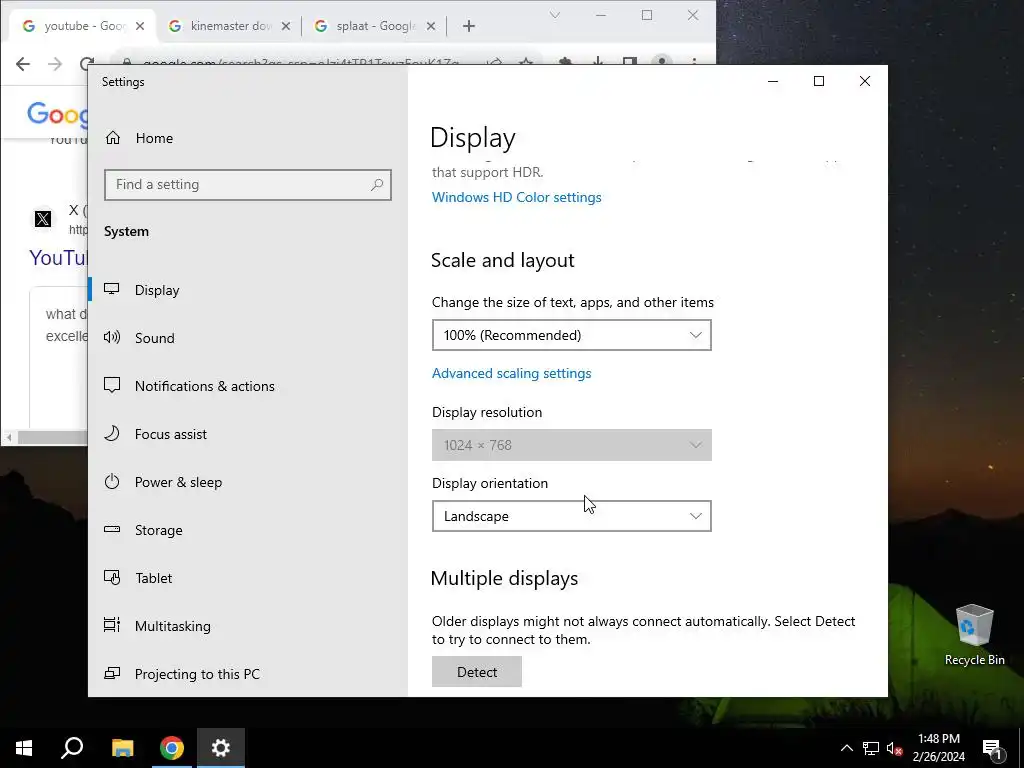Expand the 100% (Recommended) scale dropdown
Viewport: 1024px width, 768px height.
click(571, 335)
